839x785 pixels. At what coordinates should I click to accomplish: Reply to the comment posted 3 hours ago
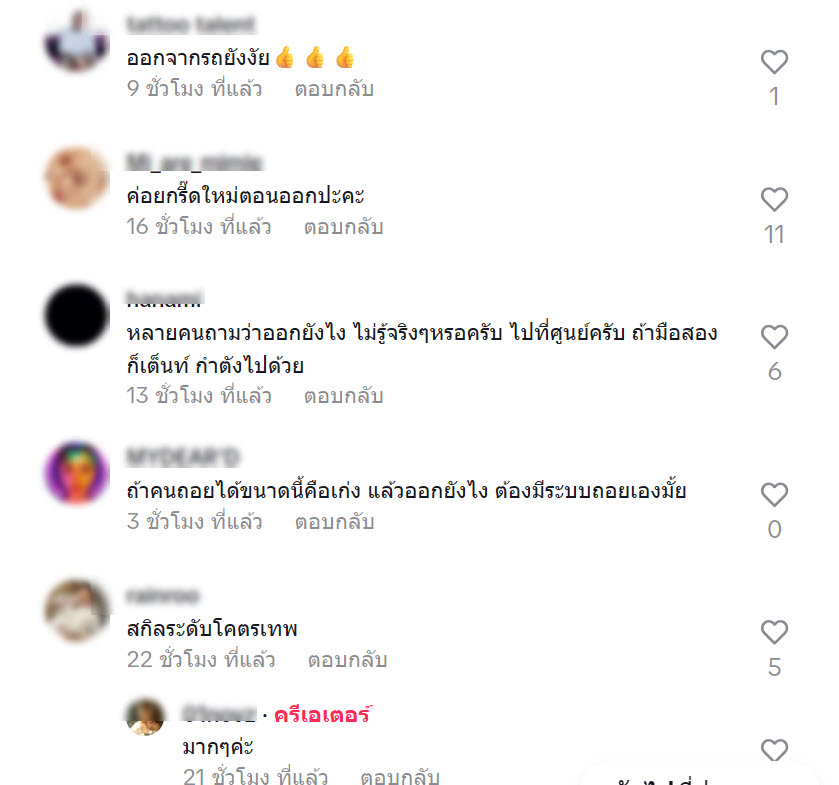[x=334, y=522]
